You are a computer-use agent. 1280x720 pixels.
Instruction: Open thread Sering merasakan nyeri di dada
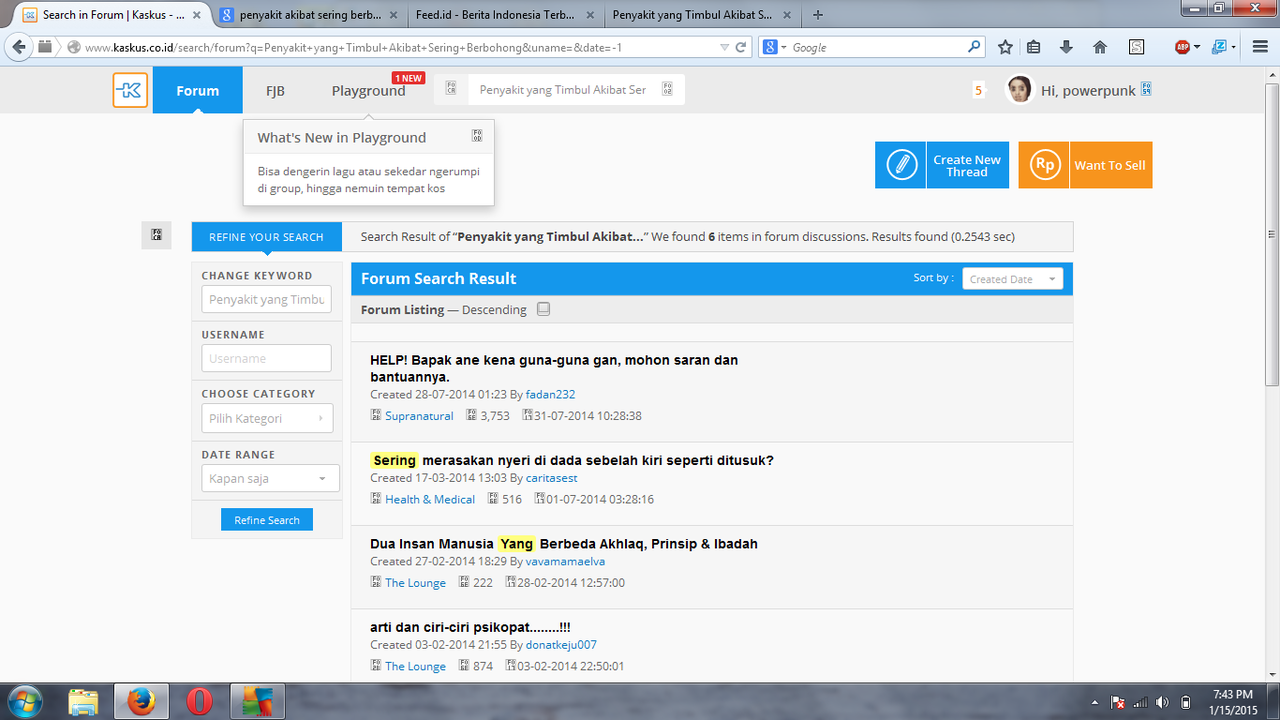click(572, 461)
